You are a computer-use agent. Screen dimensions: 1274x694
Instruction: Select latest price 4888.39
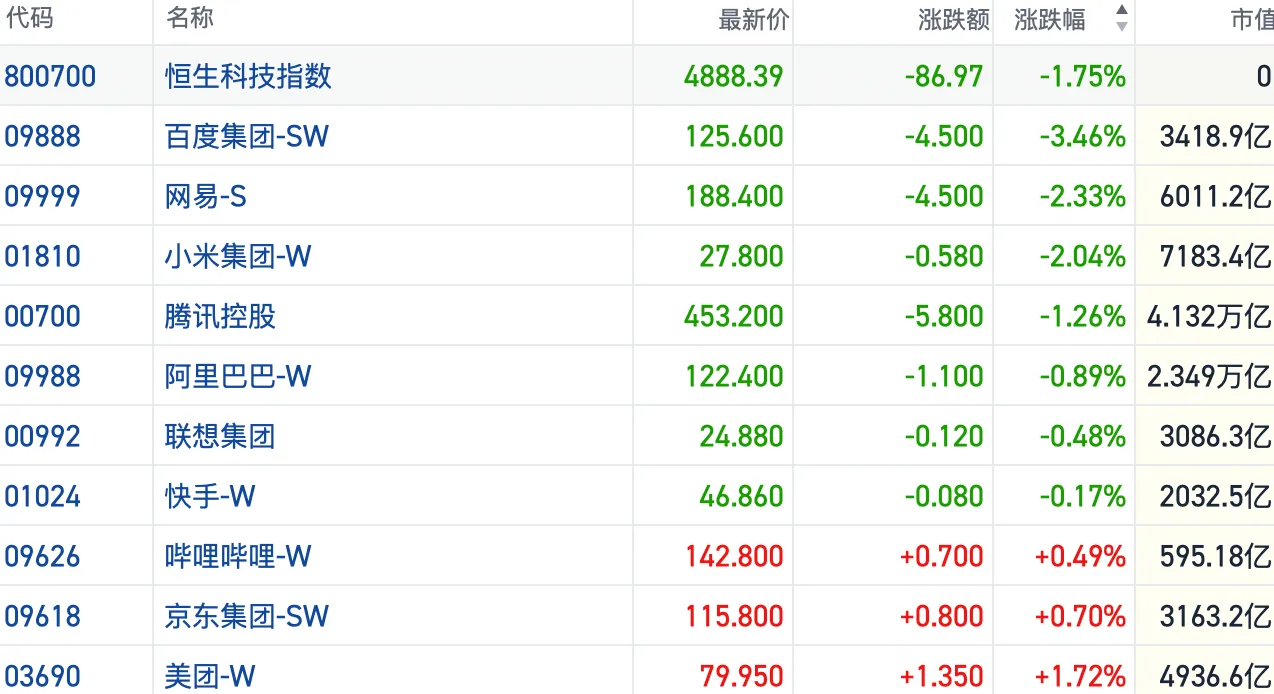[734, 76]
